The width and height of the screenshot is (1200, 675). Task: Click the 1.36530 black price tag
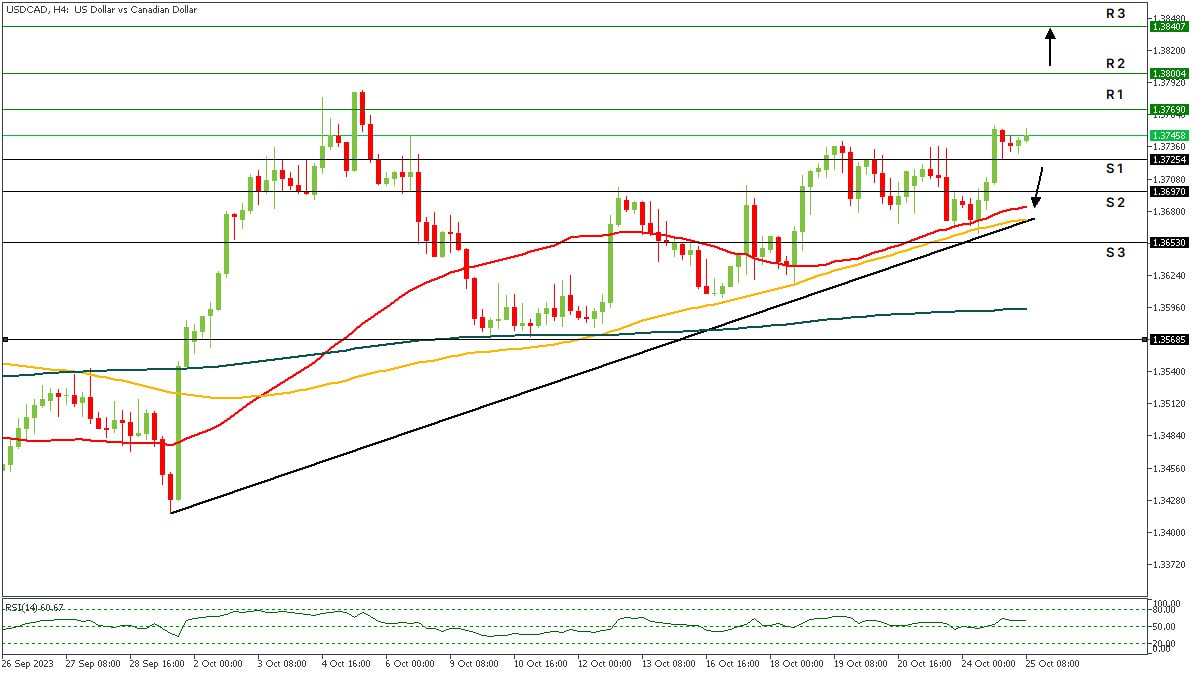tap(1169, 242)
